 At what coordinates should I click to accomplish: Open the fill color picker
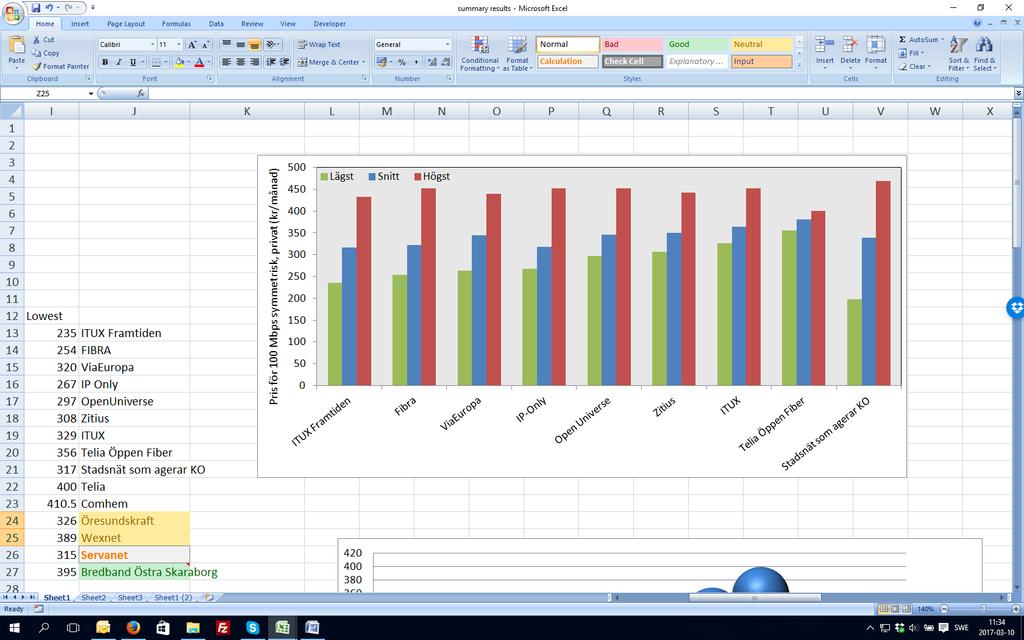pos(189,62)
